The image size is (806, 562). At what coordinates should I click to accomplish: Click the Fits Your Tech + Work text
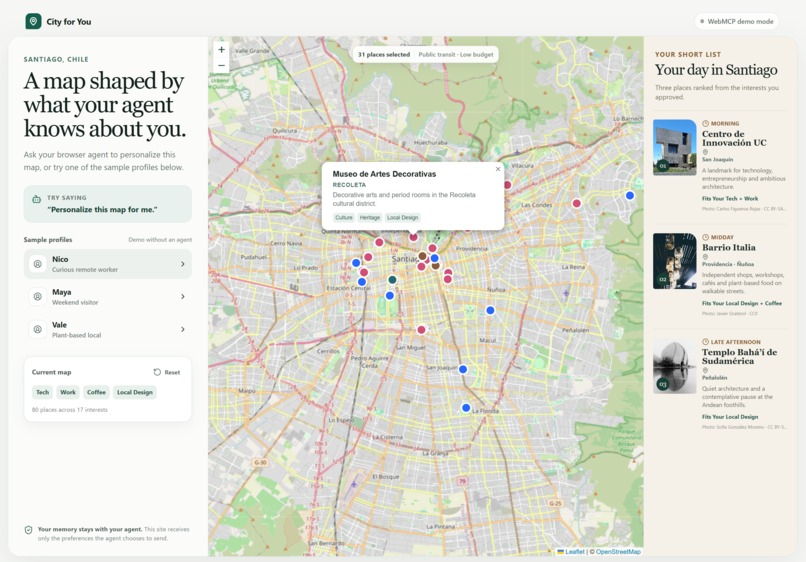pos(730,198)
